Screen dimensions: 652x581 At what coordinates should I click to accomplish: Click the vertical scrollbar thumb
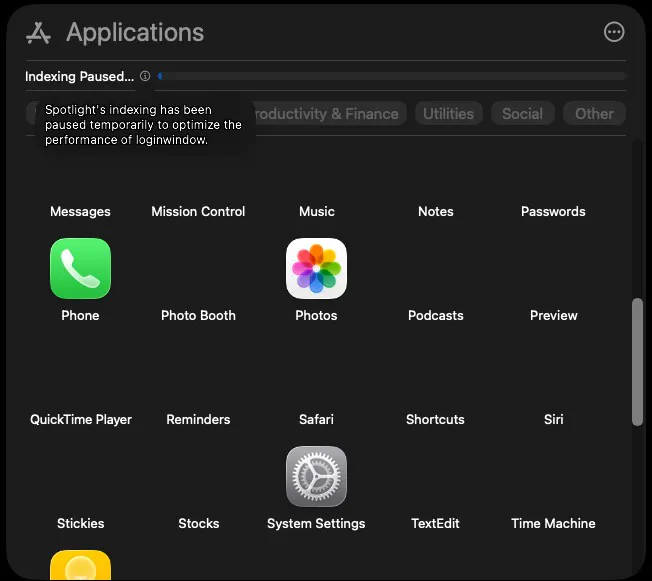(x=637, y=362)
